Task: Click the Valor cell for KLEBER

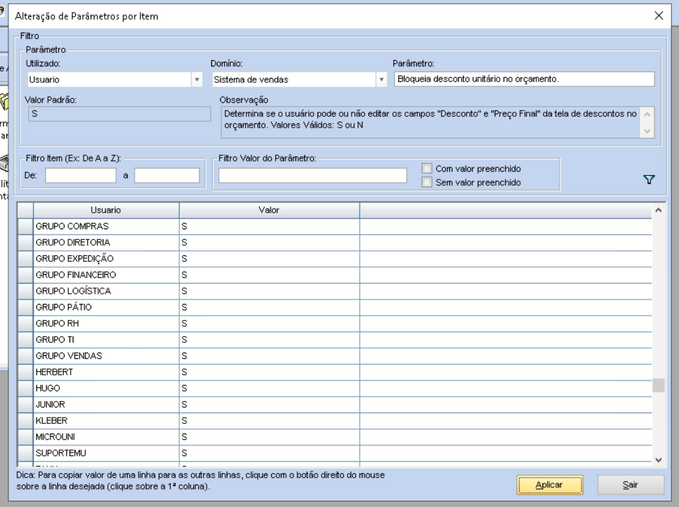Action: [x=269, y=421]
